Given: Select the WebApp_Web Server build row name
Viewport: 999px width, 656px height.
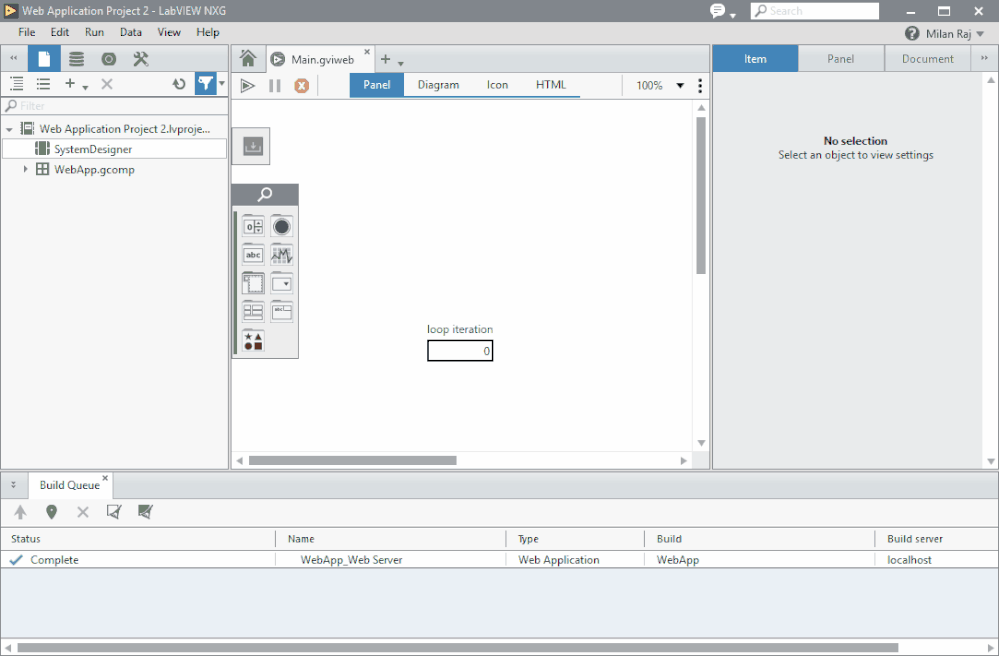Looking at the screenshot, I should [x=351, y=560].
